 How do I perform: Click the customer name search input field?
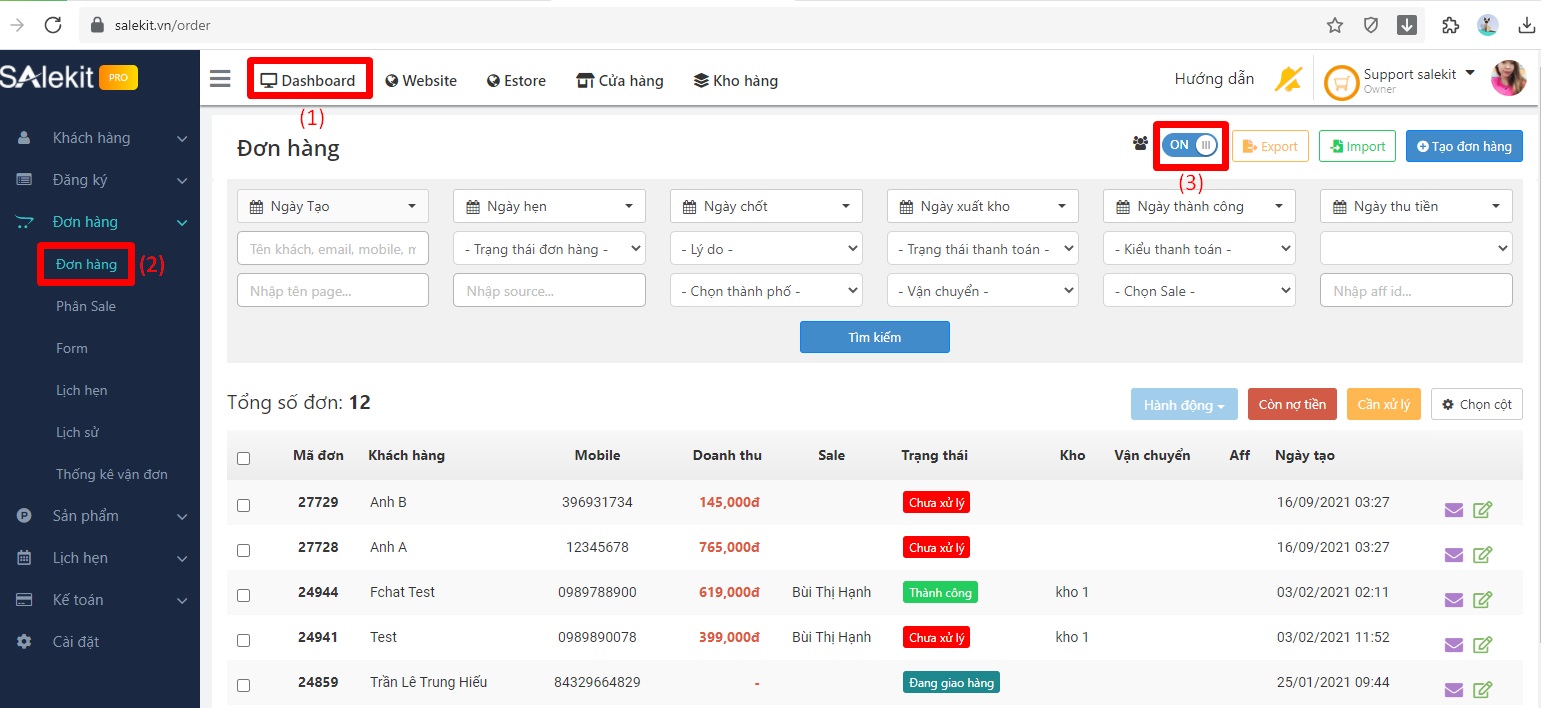[x=332, y=249]
